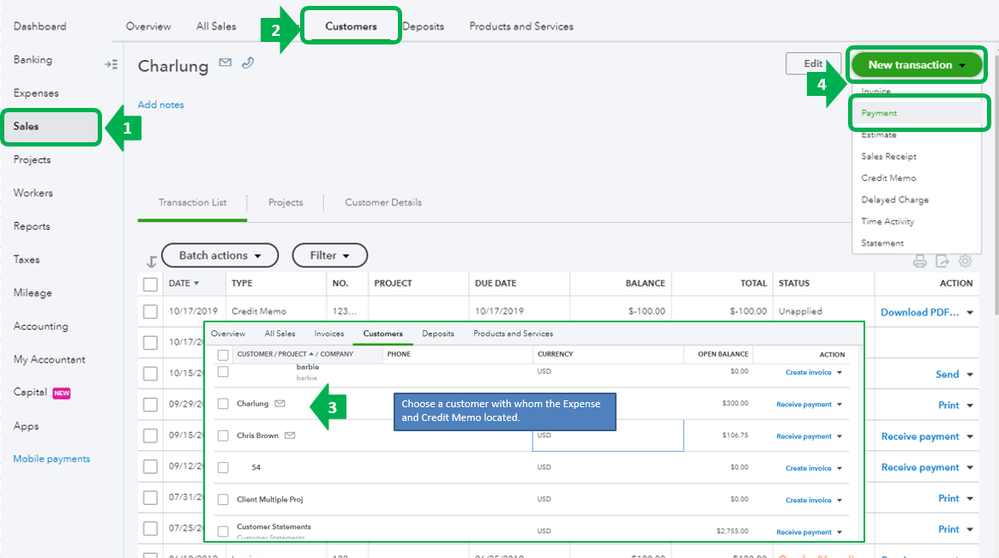
Task: Tick the customer list header checkbox
Action: 223,355
